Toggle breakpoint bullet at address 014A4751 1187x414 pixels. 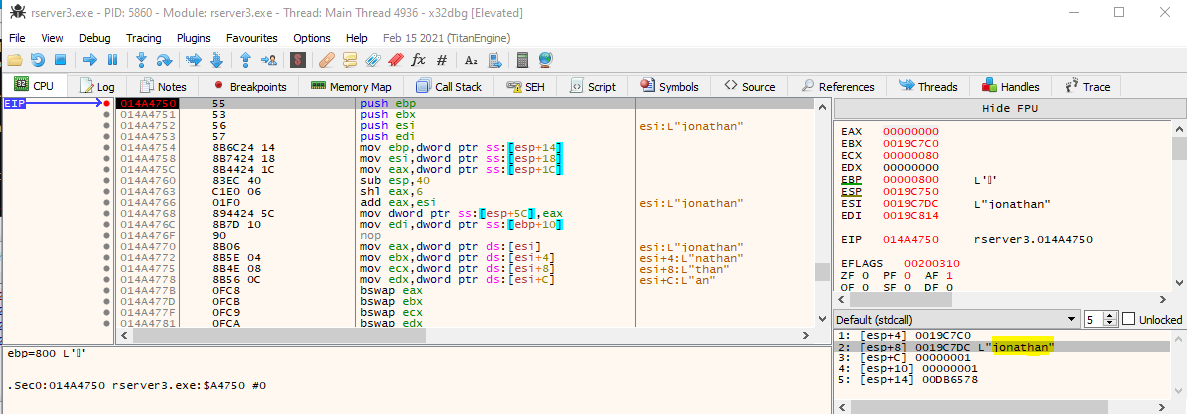point(107,114)
